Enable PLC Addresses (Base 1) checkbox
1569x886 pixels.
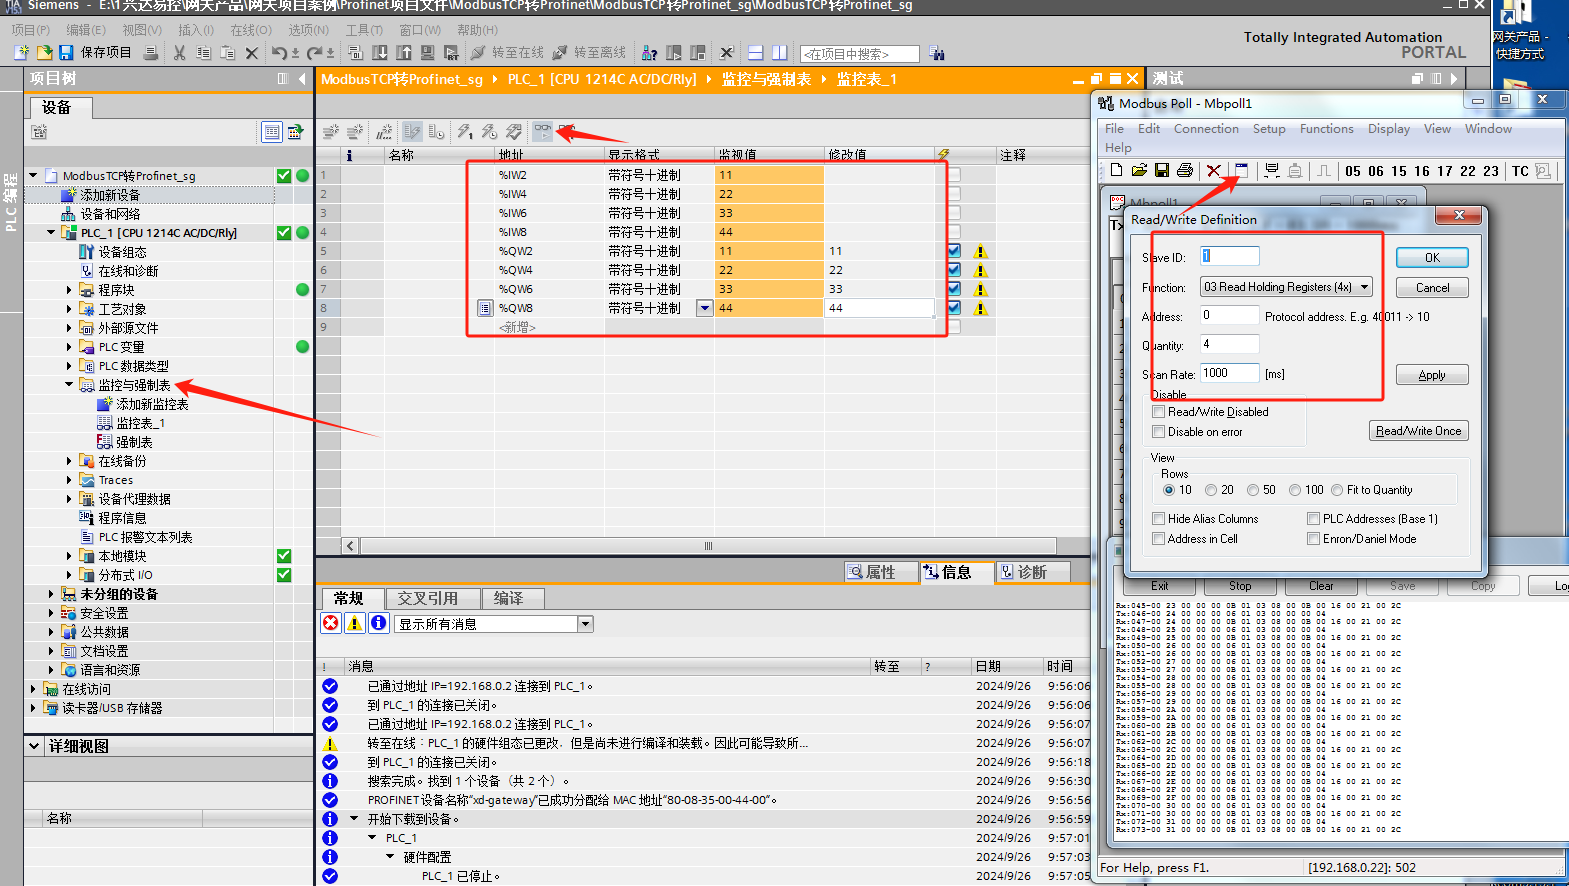[1313, 519]
